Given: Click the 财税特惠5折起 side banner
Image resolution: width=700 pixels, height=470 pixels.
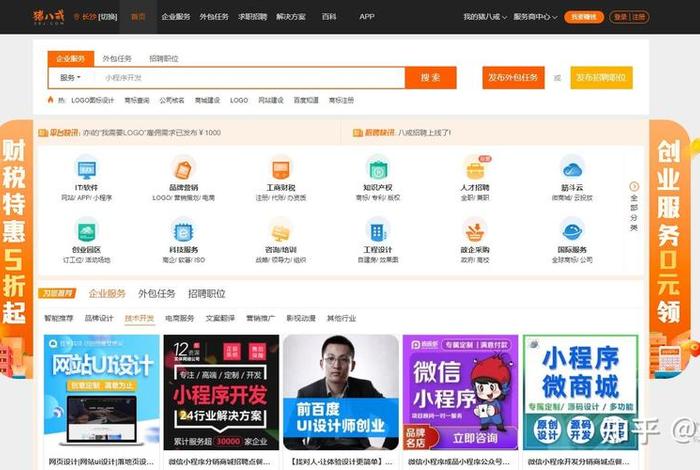Looking at the screenshot, I should (x=16, y=249).
